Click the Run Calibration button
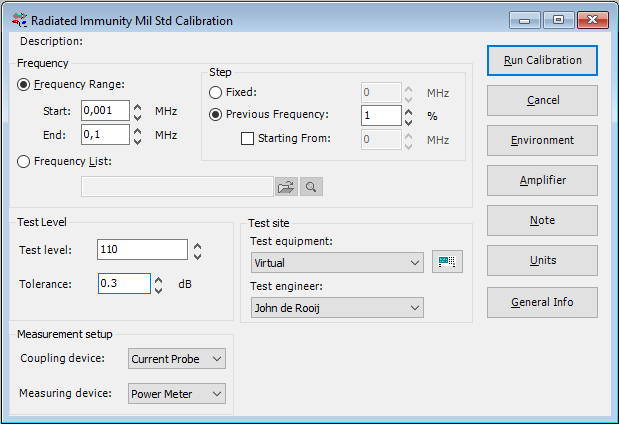Viewport: 619px width, 424px height. [542, 60]
